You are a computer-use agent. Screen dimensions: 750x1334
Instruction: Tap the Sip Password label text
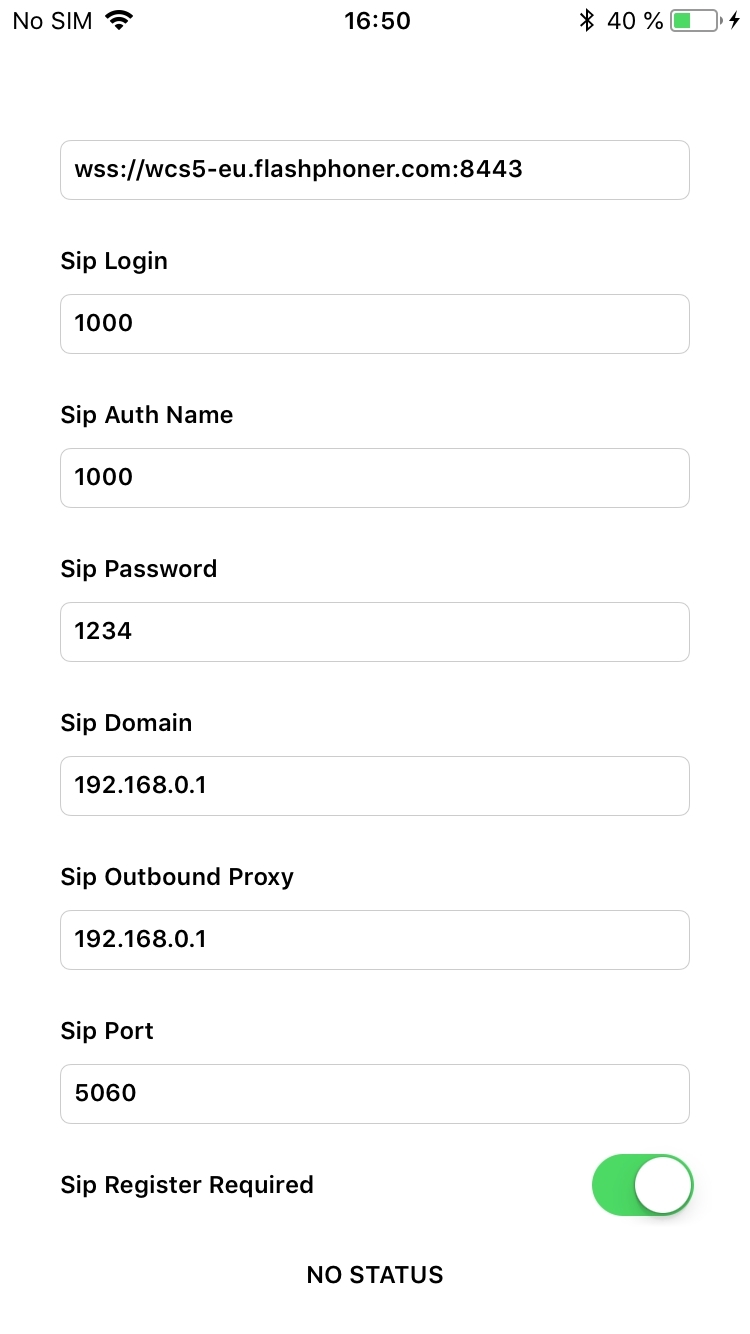pos(138,569)
